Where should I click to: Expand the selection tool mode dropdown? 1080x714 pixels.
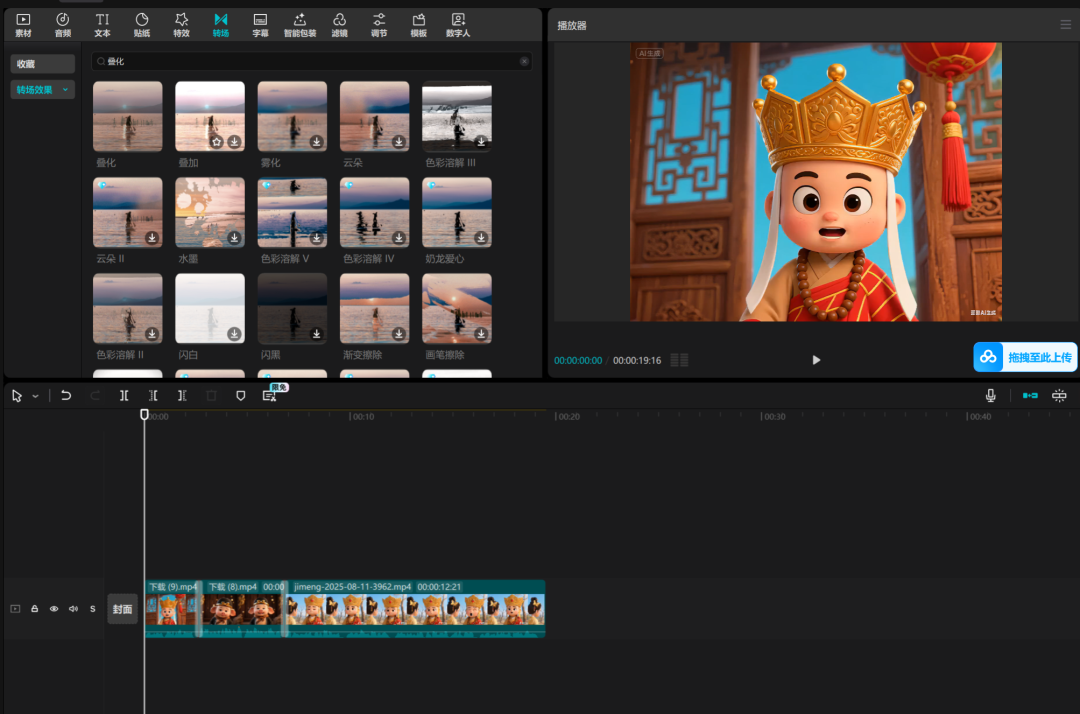[x=35, y=396]
